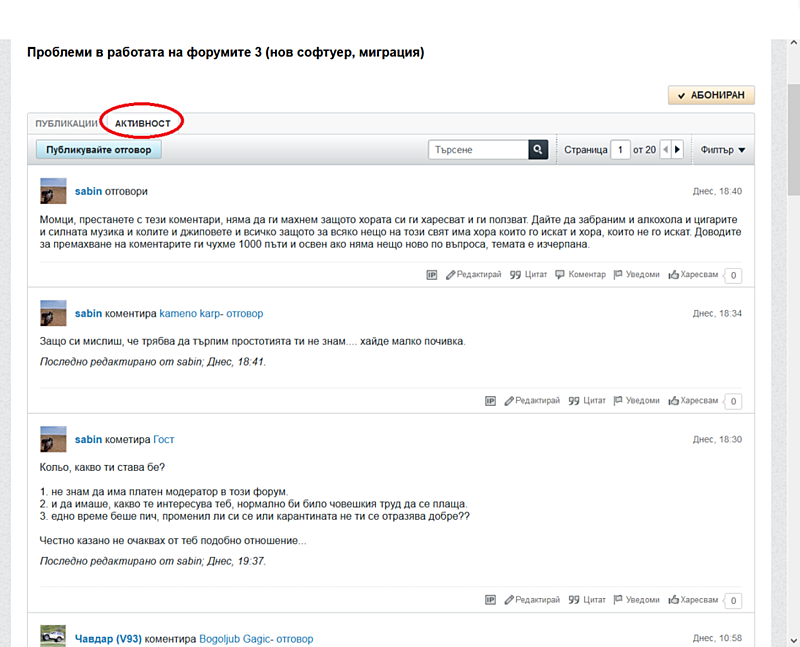Go to next page arrow
Screen dimensions: 800x647
pyautogui.click(x=678, y=150)
